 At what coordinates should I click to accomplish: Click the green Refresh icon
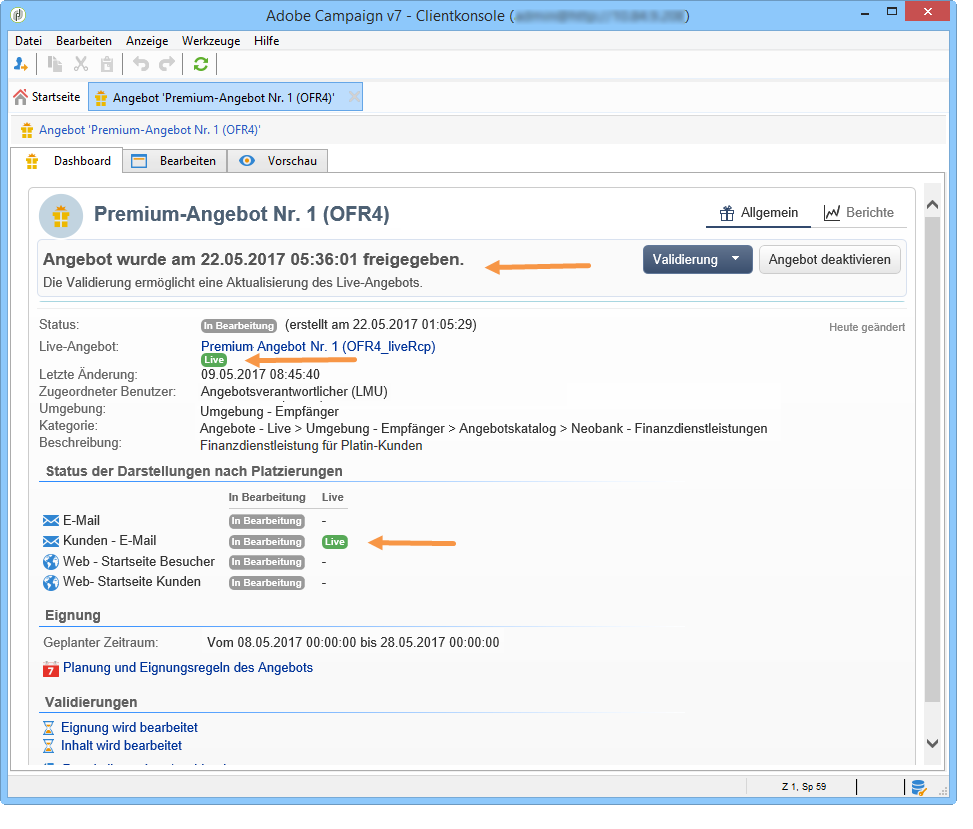[x=200, y=64]
